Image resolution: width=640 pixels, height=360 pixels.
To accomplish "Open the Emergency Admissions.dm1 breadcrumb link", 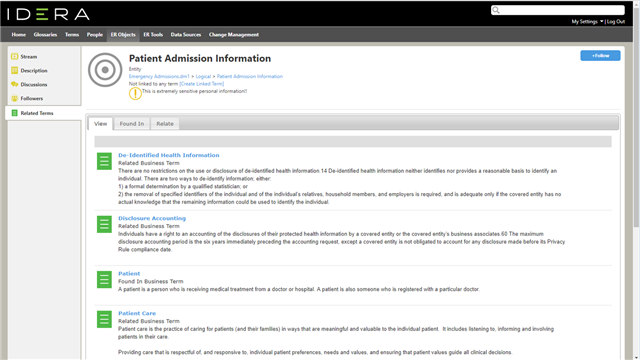I will click(x=159, y=76).
